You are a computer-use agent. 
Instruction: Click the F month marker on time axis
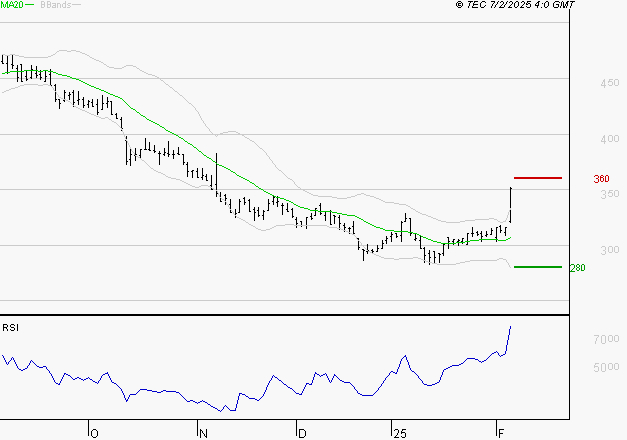click(x=501, y=434)
